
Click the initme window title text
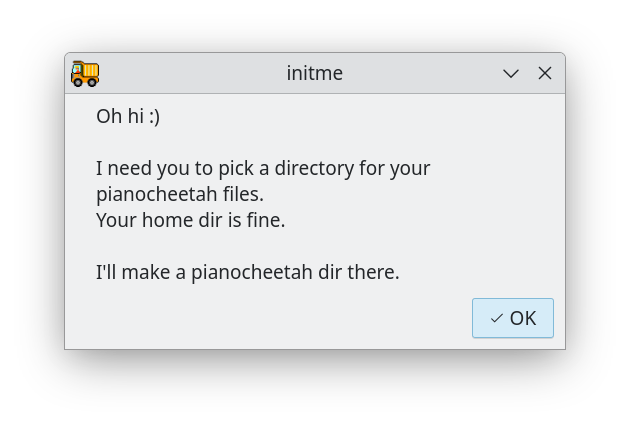(314, 73)
